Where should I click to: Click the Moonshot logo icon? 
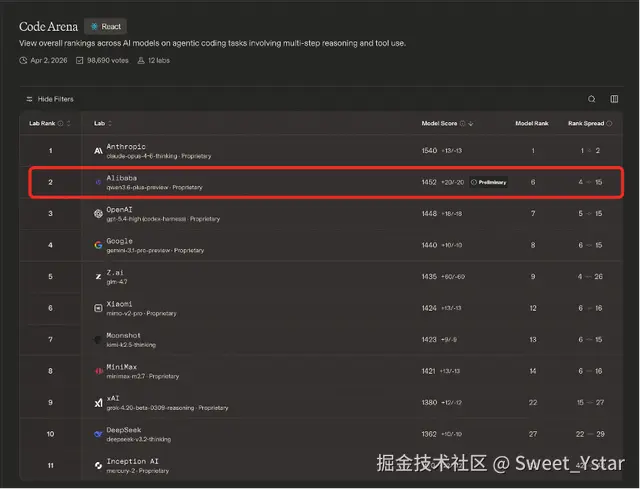(x=98, y=340)
